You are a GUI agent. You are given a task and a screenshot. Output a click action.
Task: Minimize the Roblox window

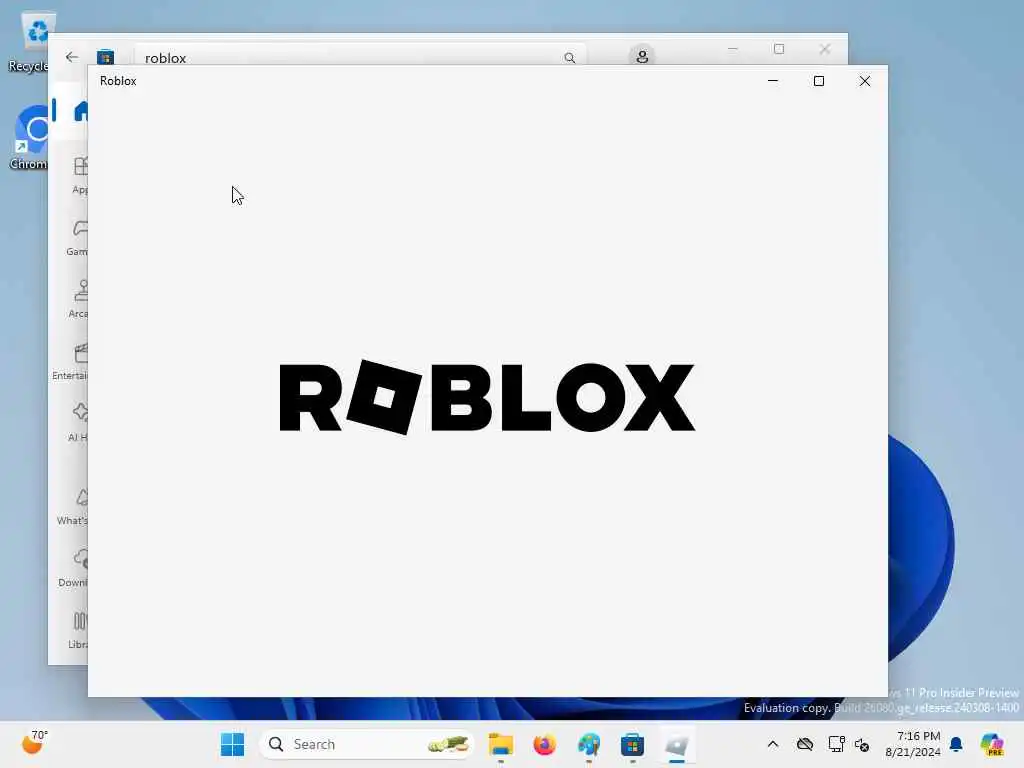(x=773, y=81)
